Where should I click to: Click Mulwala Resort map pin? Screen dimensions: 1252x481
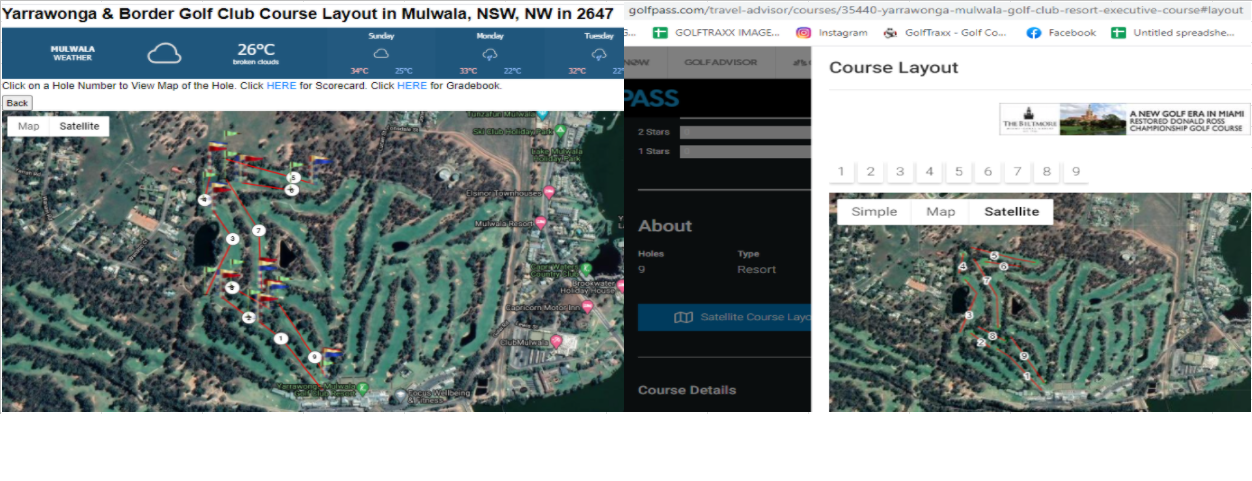541,223
